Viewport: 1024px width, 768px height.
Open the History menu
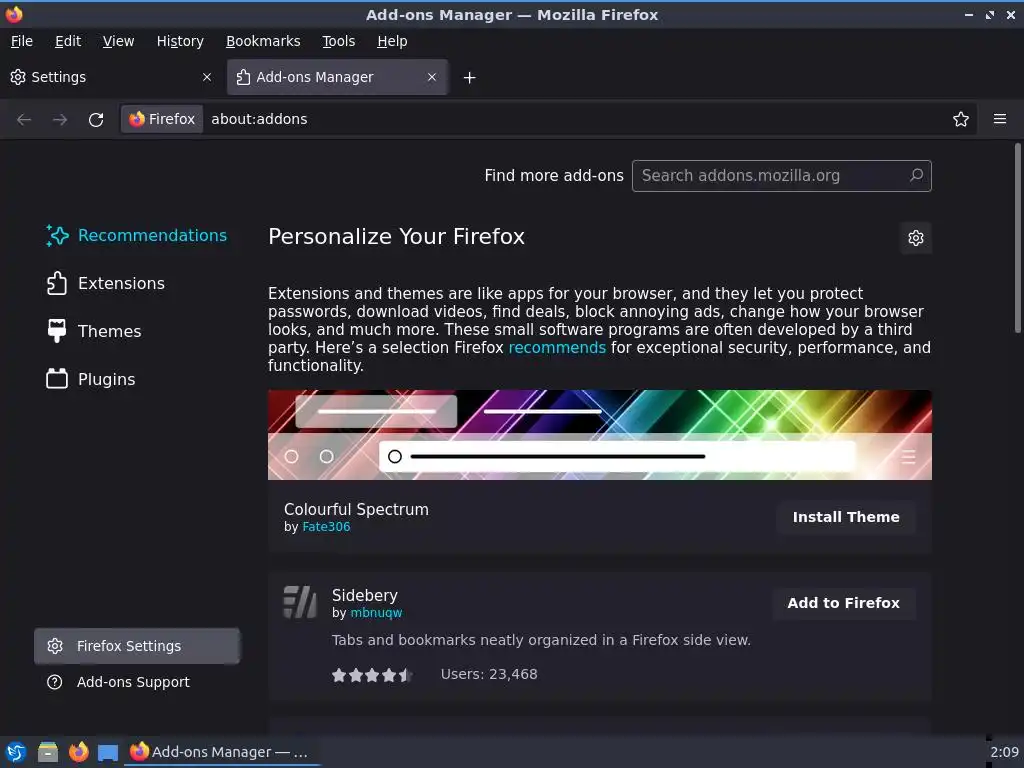click(180, 41)
